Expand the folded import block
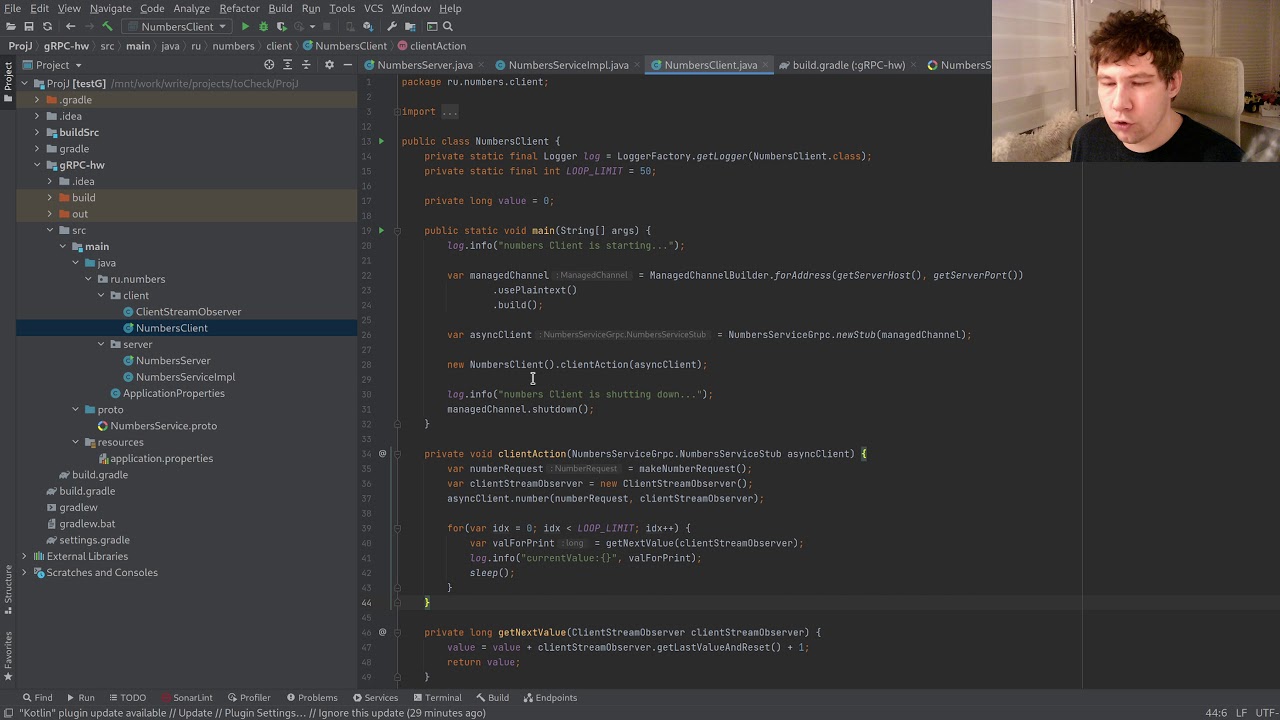Image resolution: width=1280 pixels, height=720 pixels. 449,112
